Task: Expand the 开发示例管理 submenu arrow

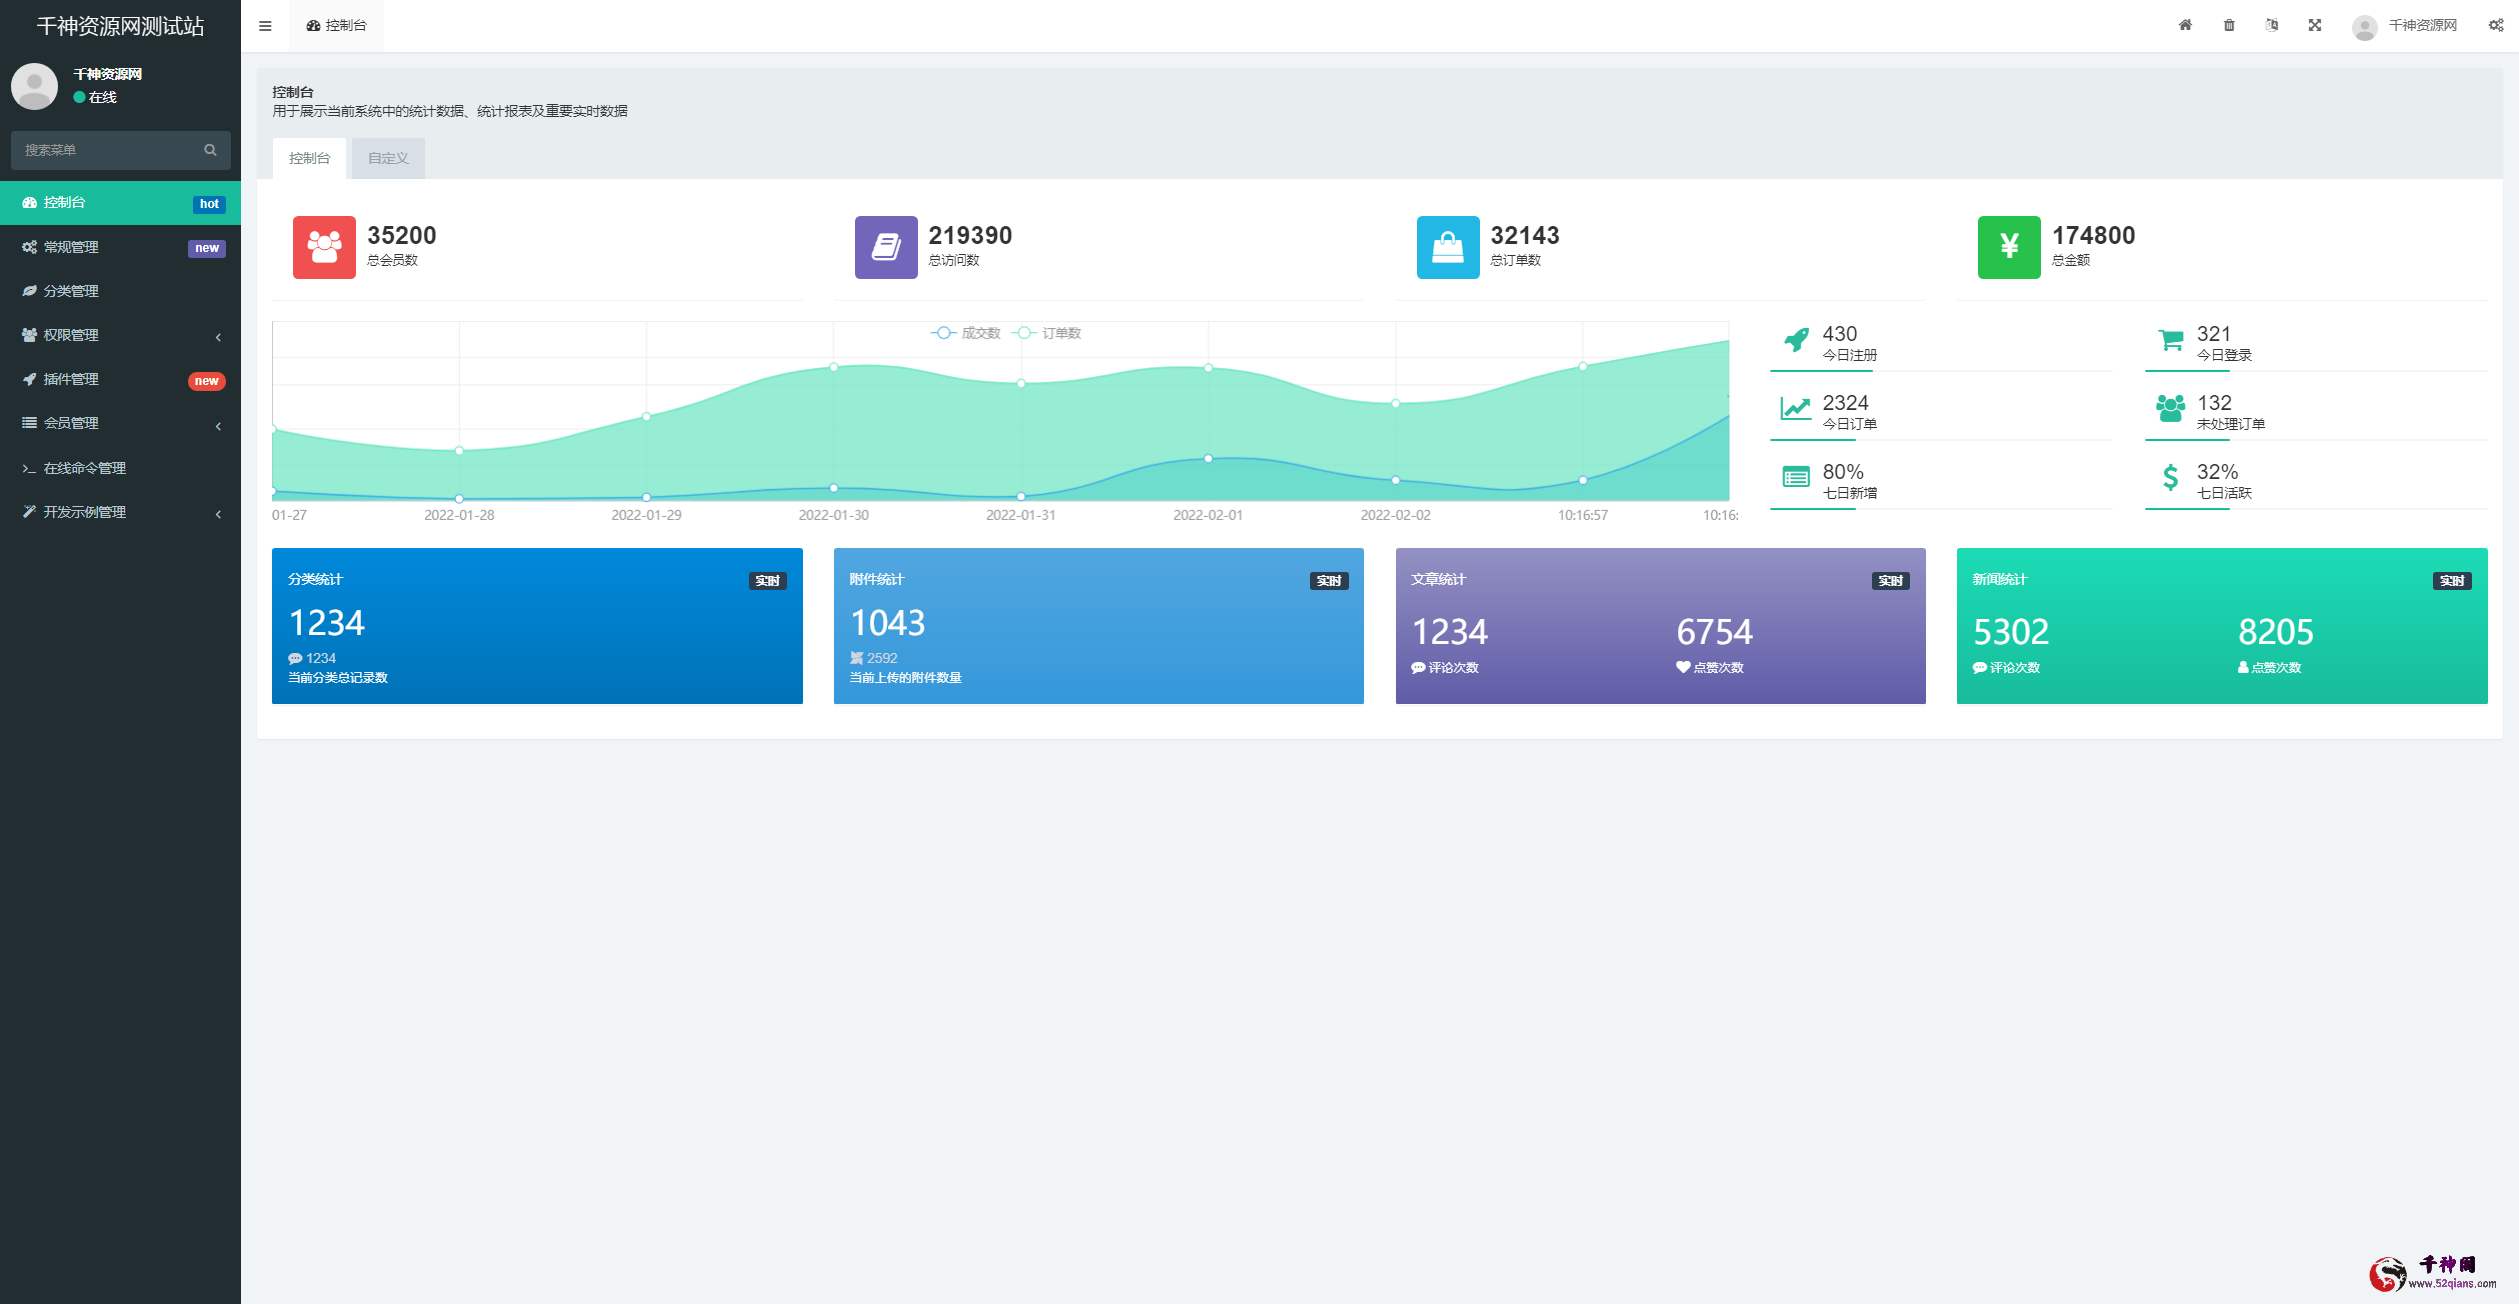Action: pyautogui.click(x=218, y=514)
